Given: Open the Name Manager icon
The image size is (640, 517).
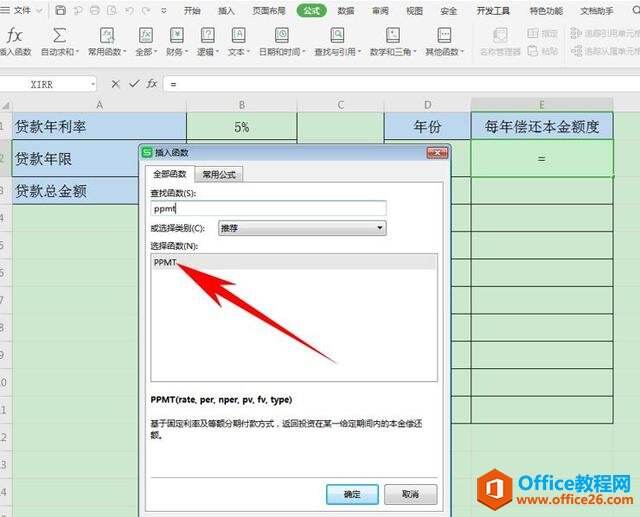Looking at the screenshot, I should (500, 36).
